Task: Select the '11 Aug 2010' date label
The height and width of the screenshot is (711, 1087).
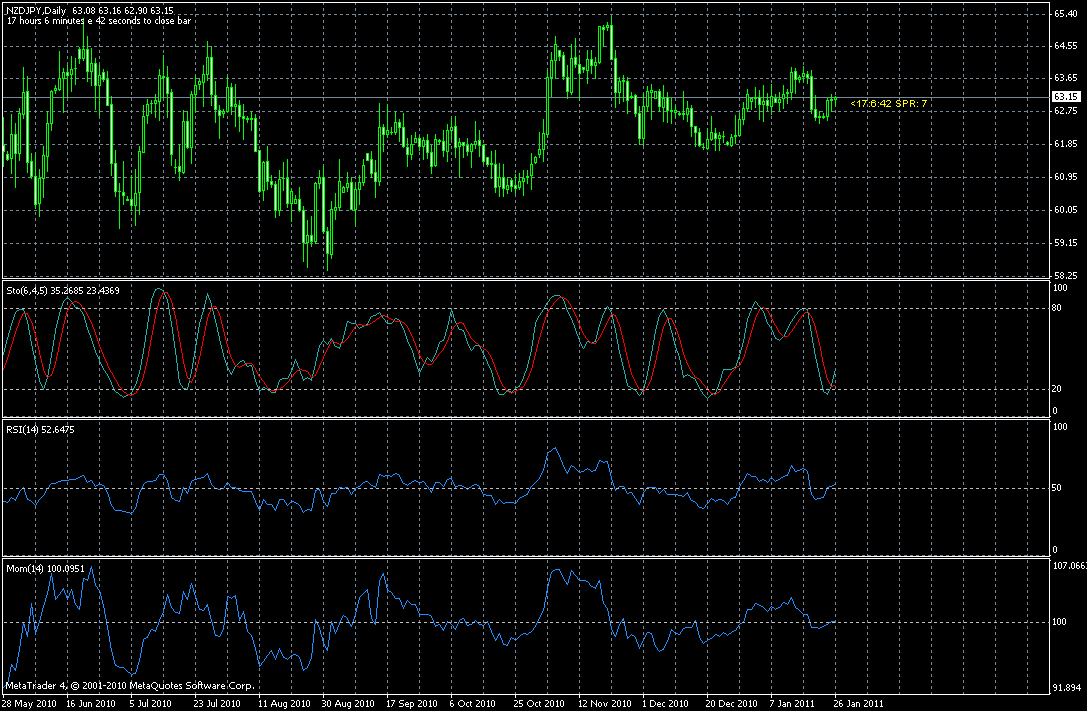Action: pos(284,703)
